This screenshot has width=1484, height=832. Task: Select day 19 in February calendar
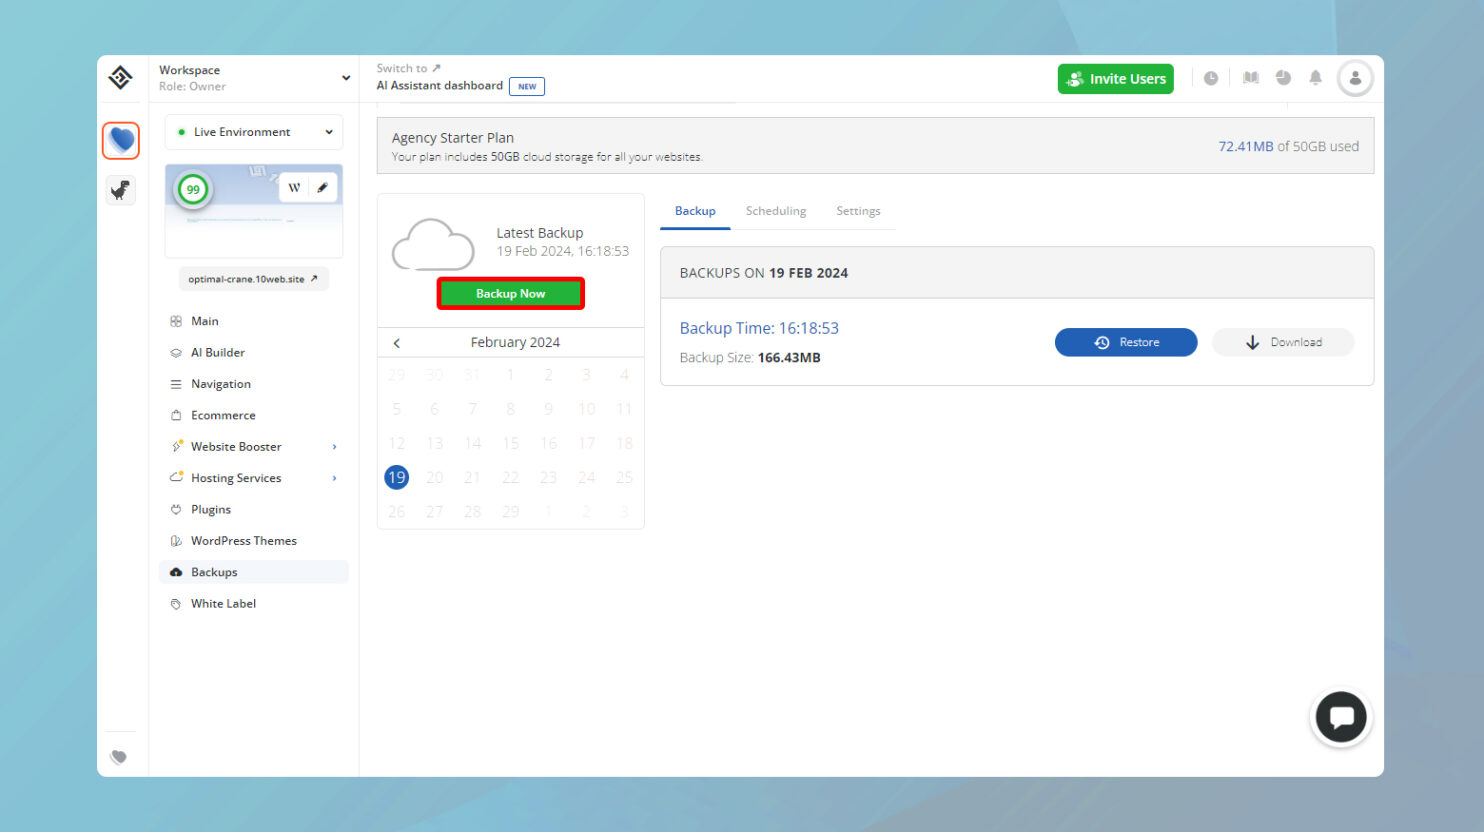(397, 478)
